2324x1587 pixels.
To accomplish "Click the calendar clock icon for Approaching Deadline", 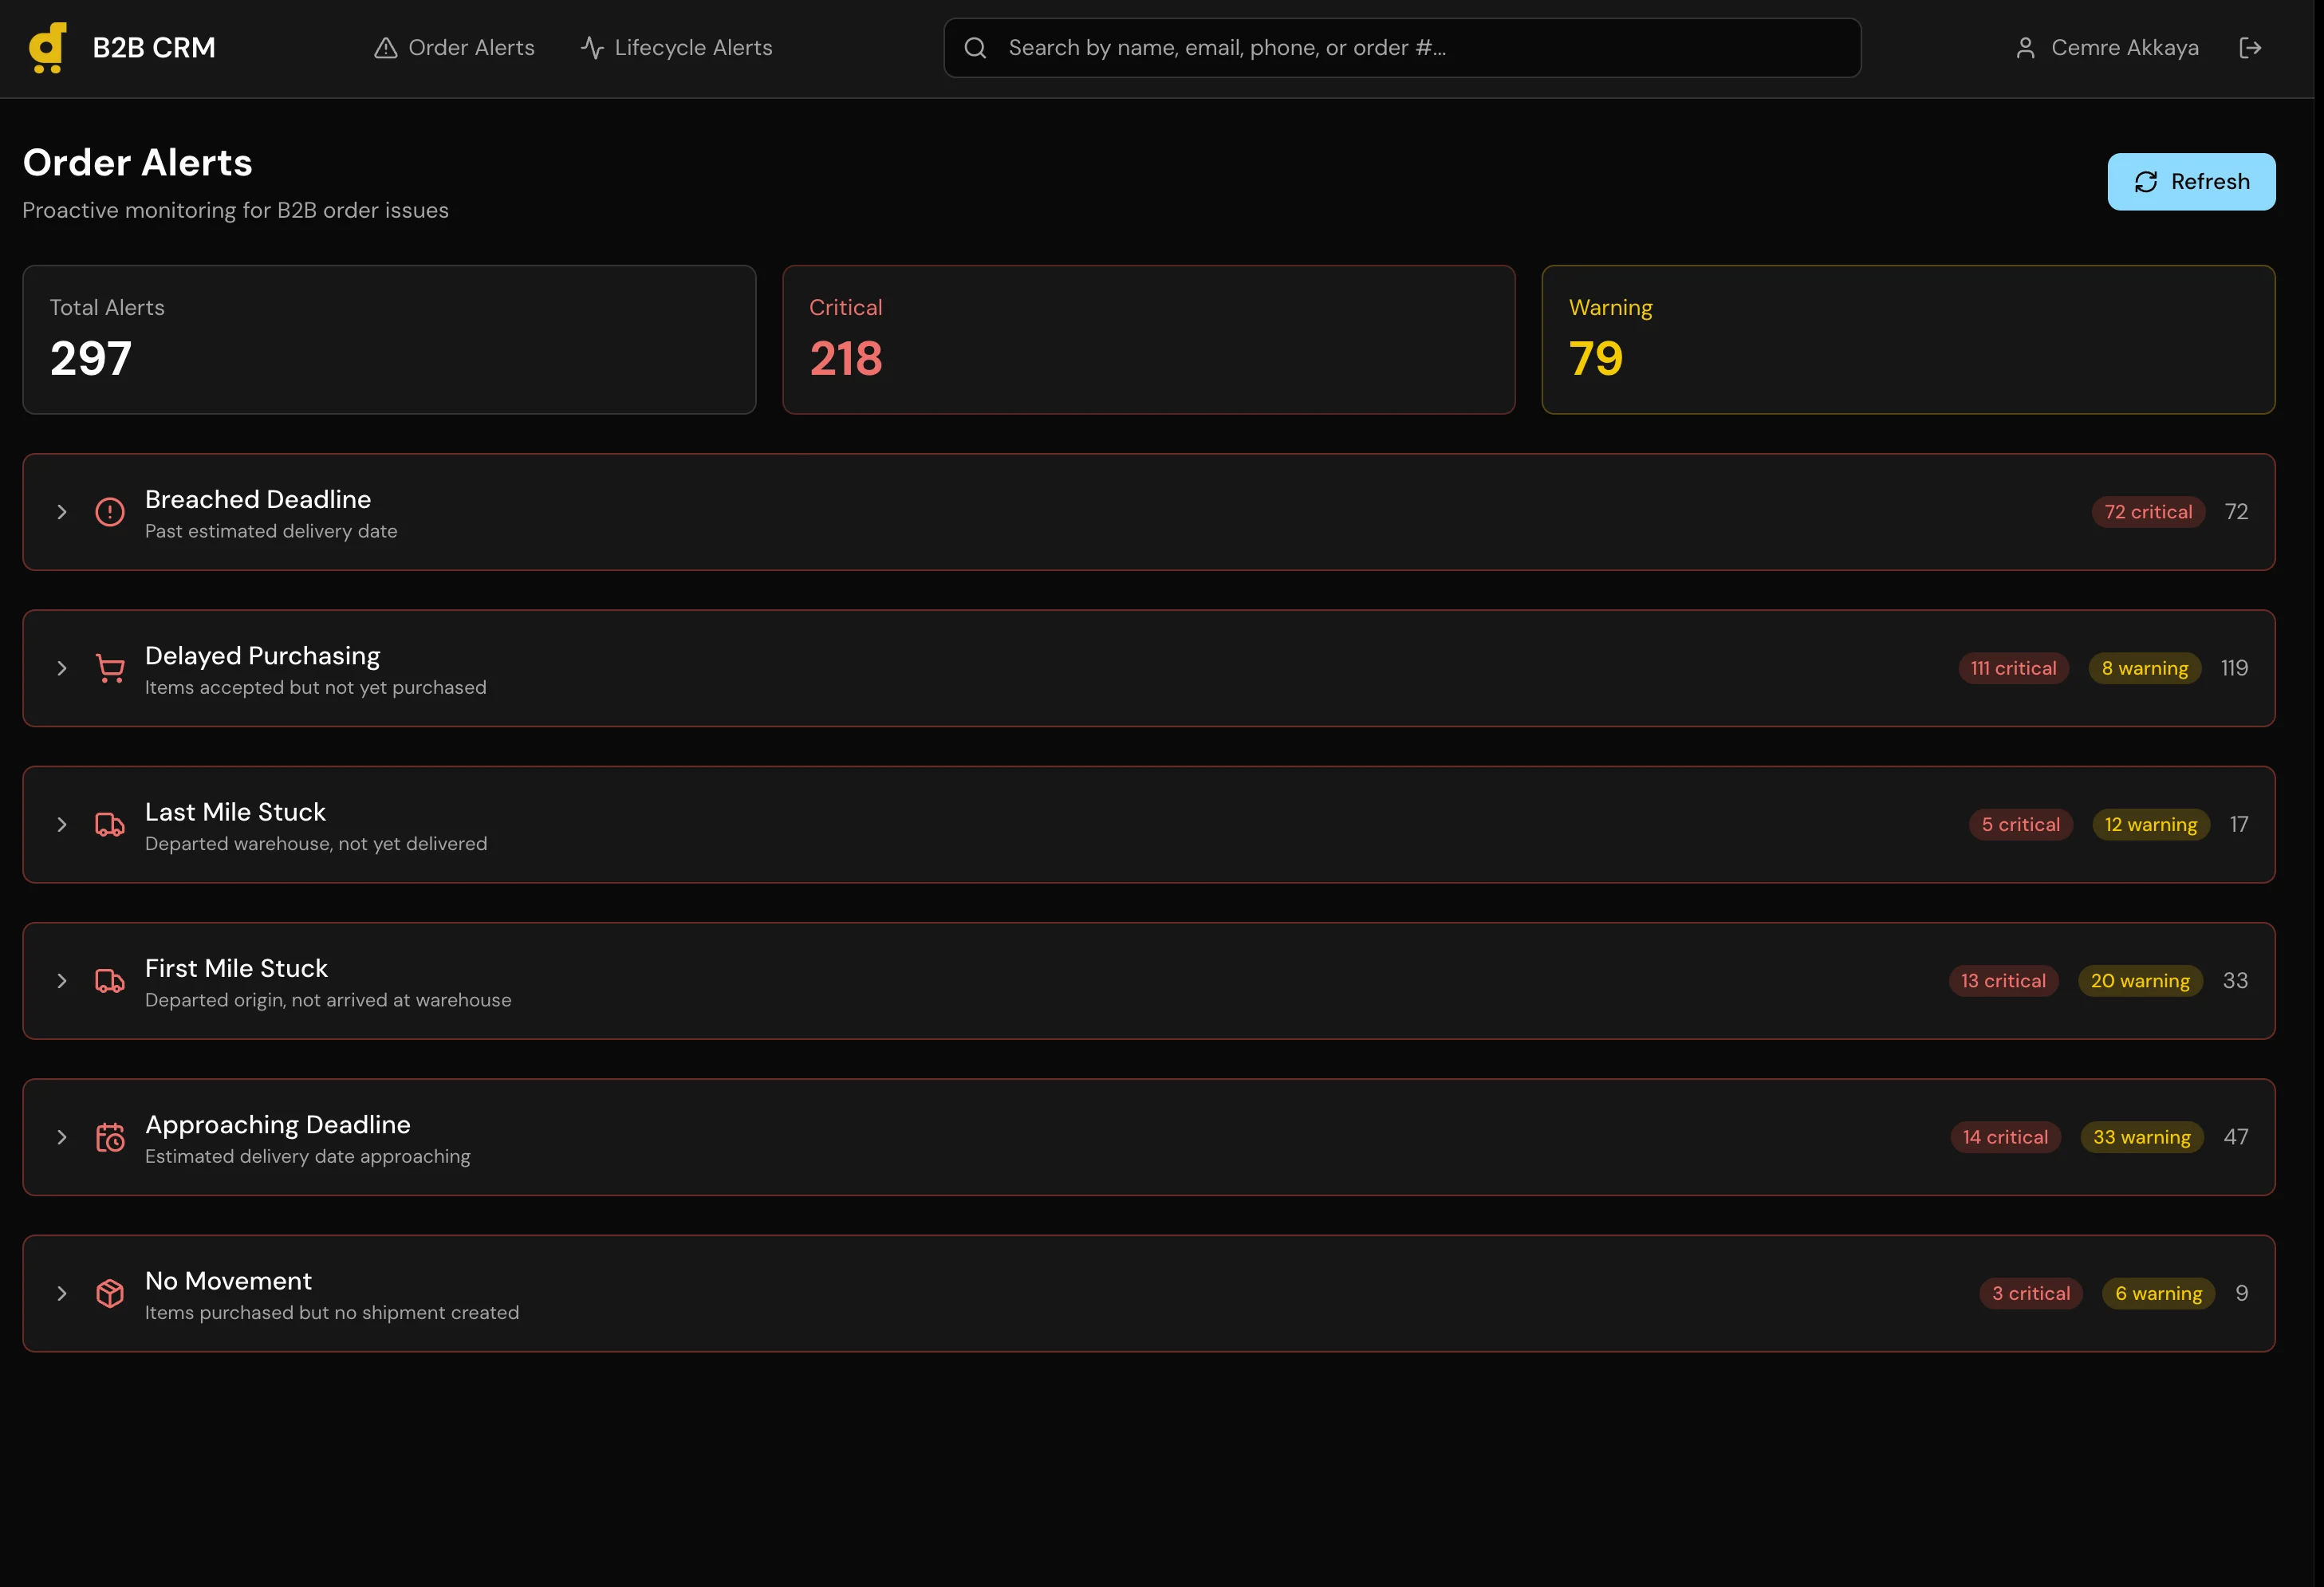I will pyautogui.click(x=110, y=1137).
